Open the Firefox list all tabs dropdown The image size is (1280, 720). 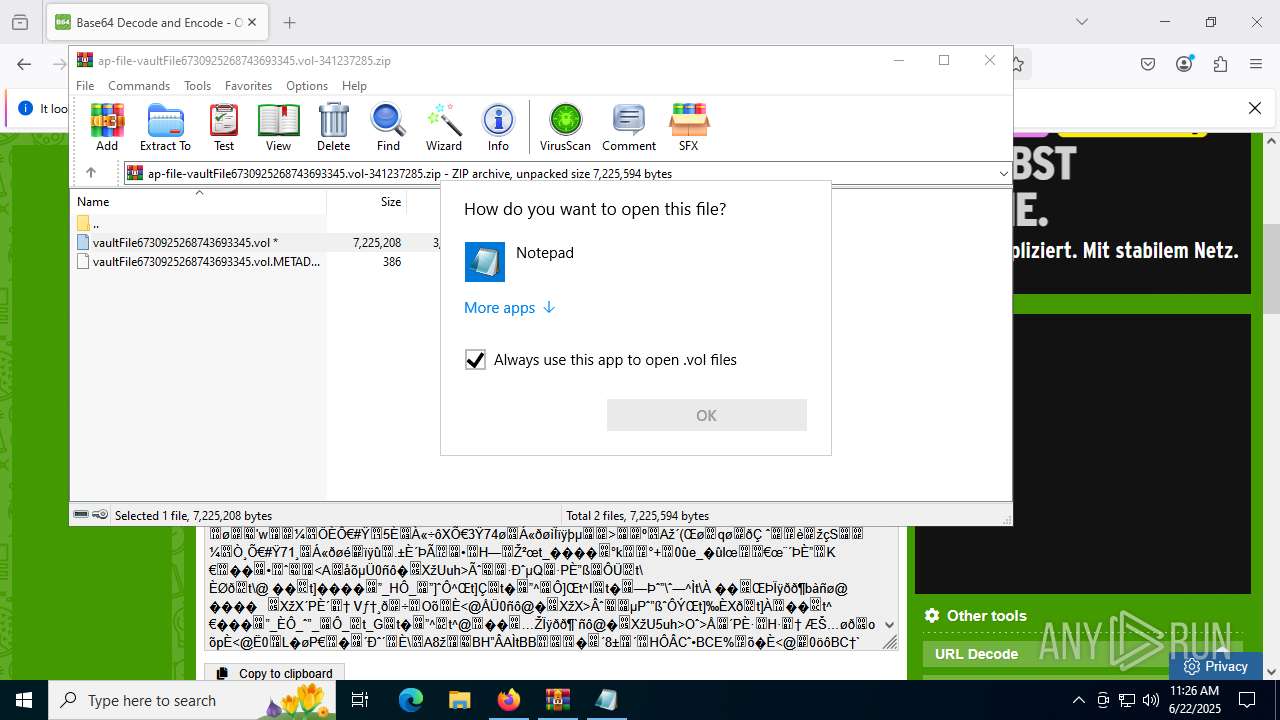(x=1081, y=22)
